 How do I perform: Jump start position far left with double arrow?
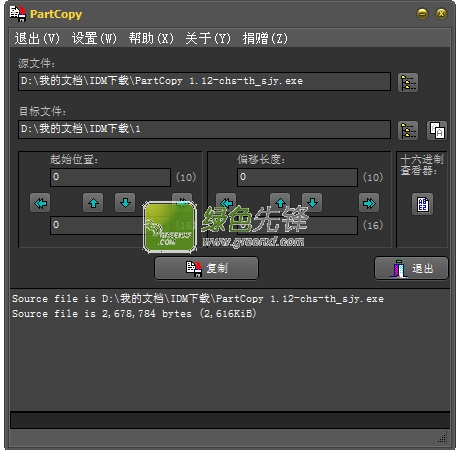click(40, 203)
